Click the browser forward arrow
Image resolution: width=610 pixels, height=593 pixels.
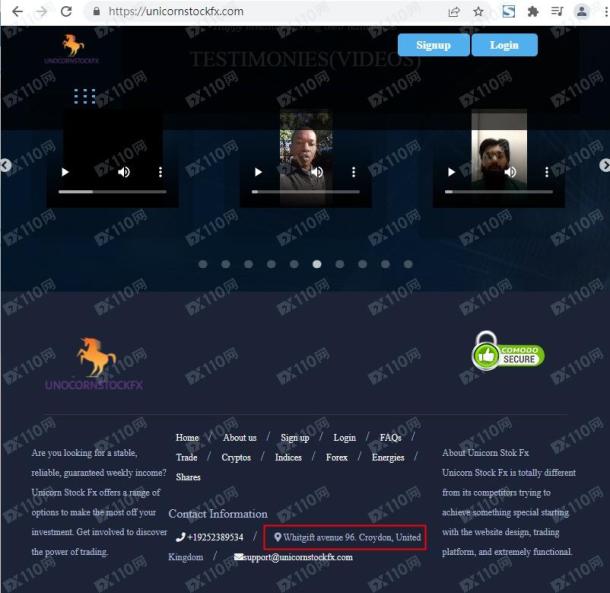coord(41,11)
